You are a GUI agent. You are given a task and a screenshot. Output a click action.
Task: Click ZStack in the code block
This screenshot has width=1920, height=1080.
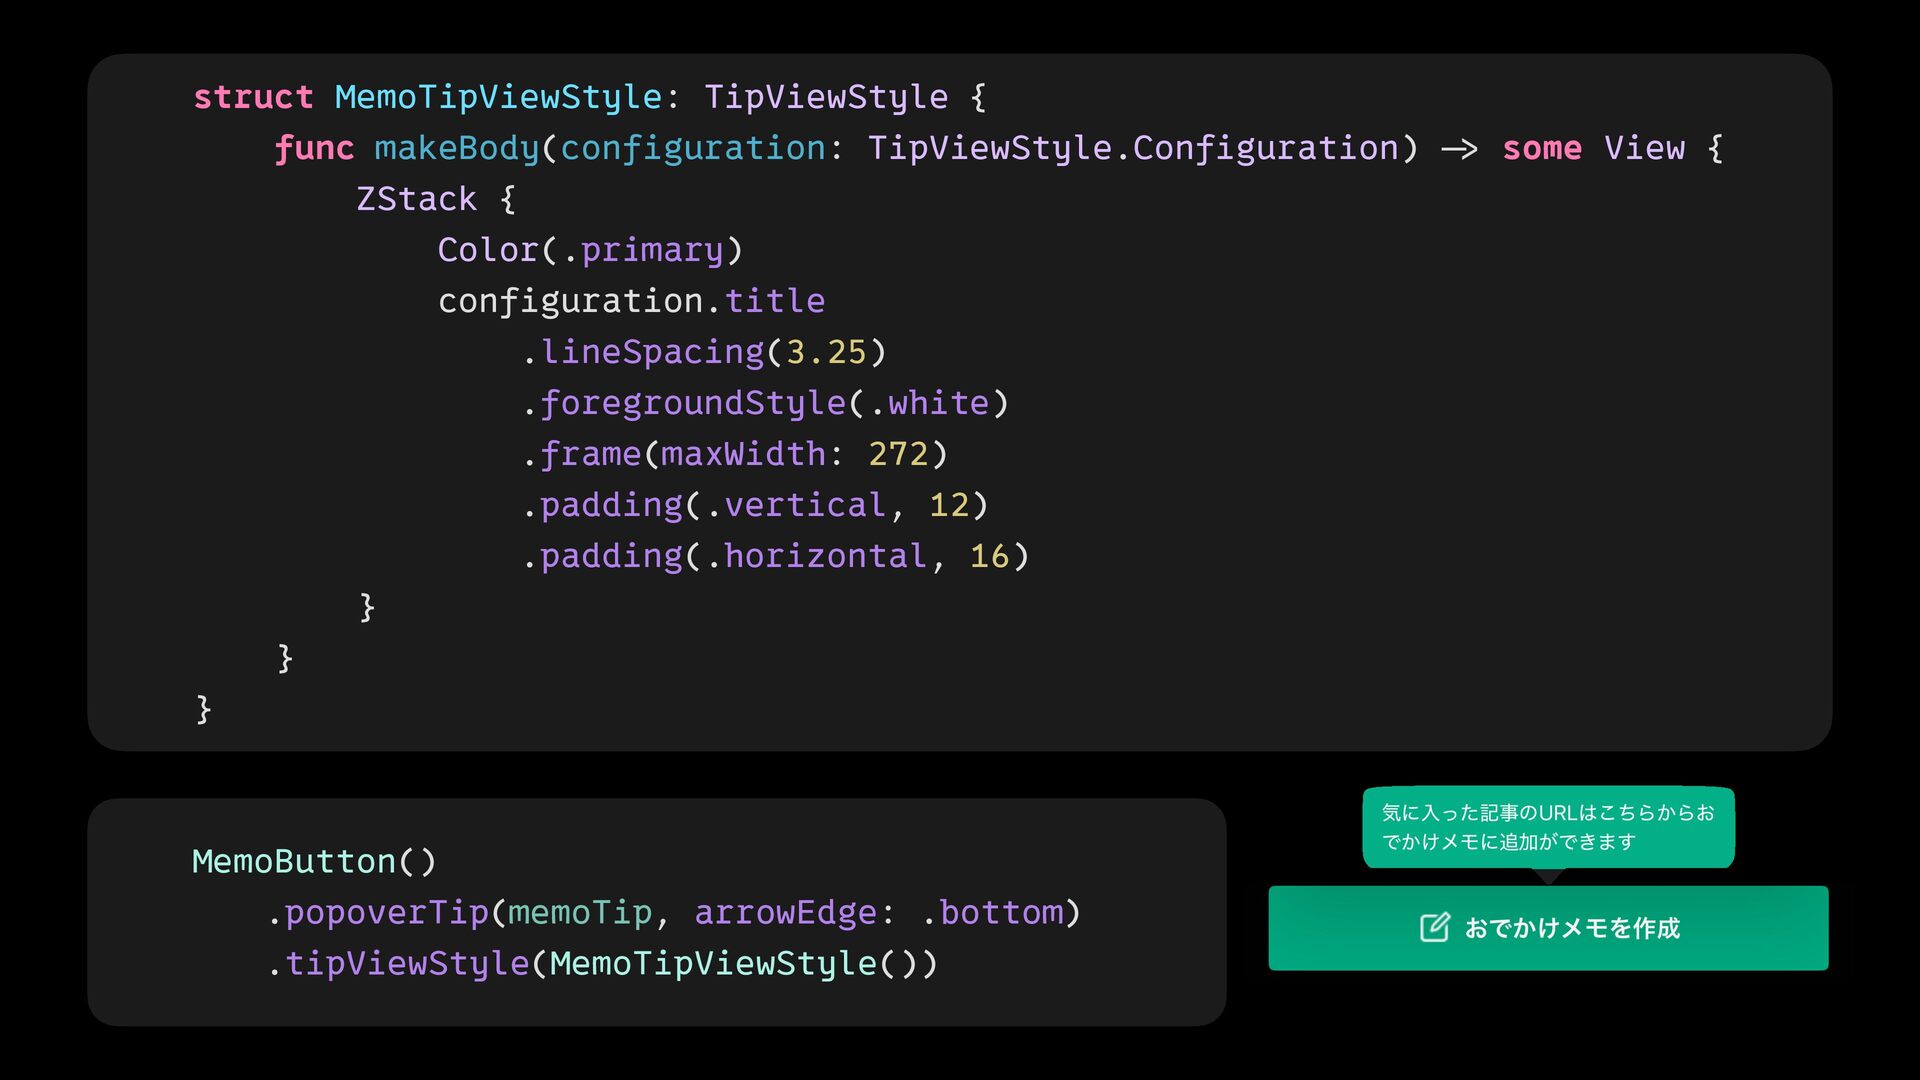(x=416, y=199)
